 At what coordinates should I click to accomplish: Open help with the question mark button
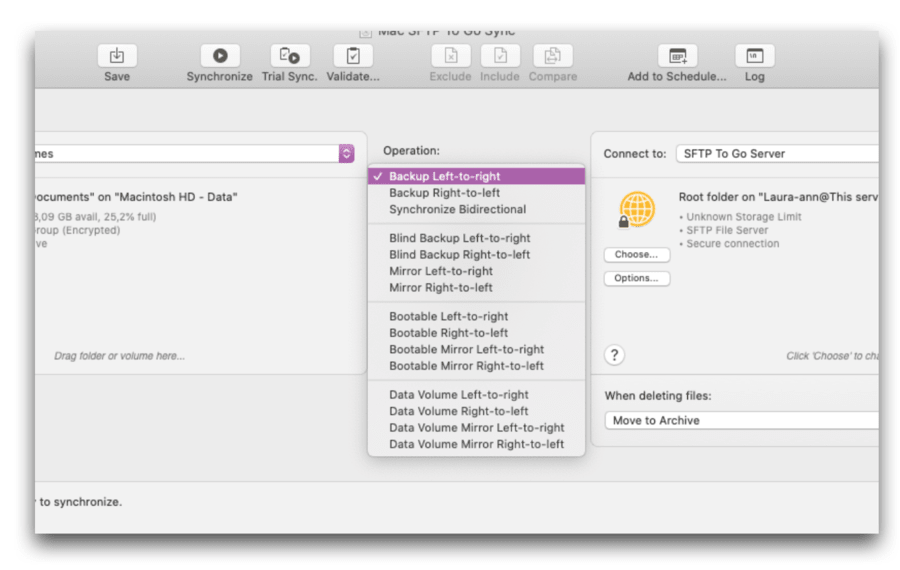pyautogui.click(x=614, y=355)
